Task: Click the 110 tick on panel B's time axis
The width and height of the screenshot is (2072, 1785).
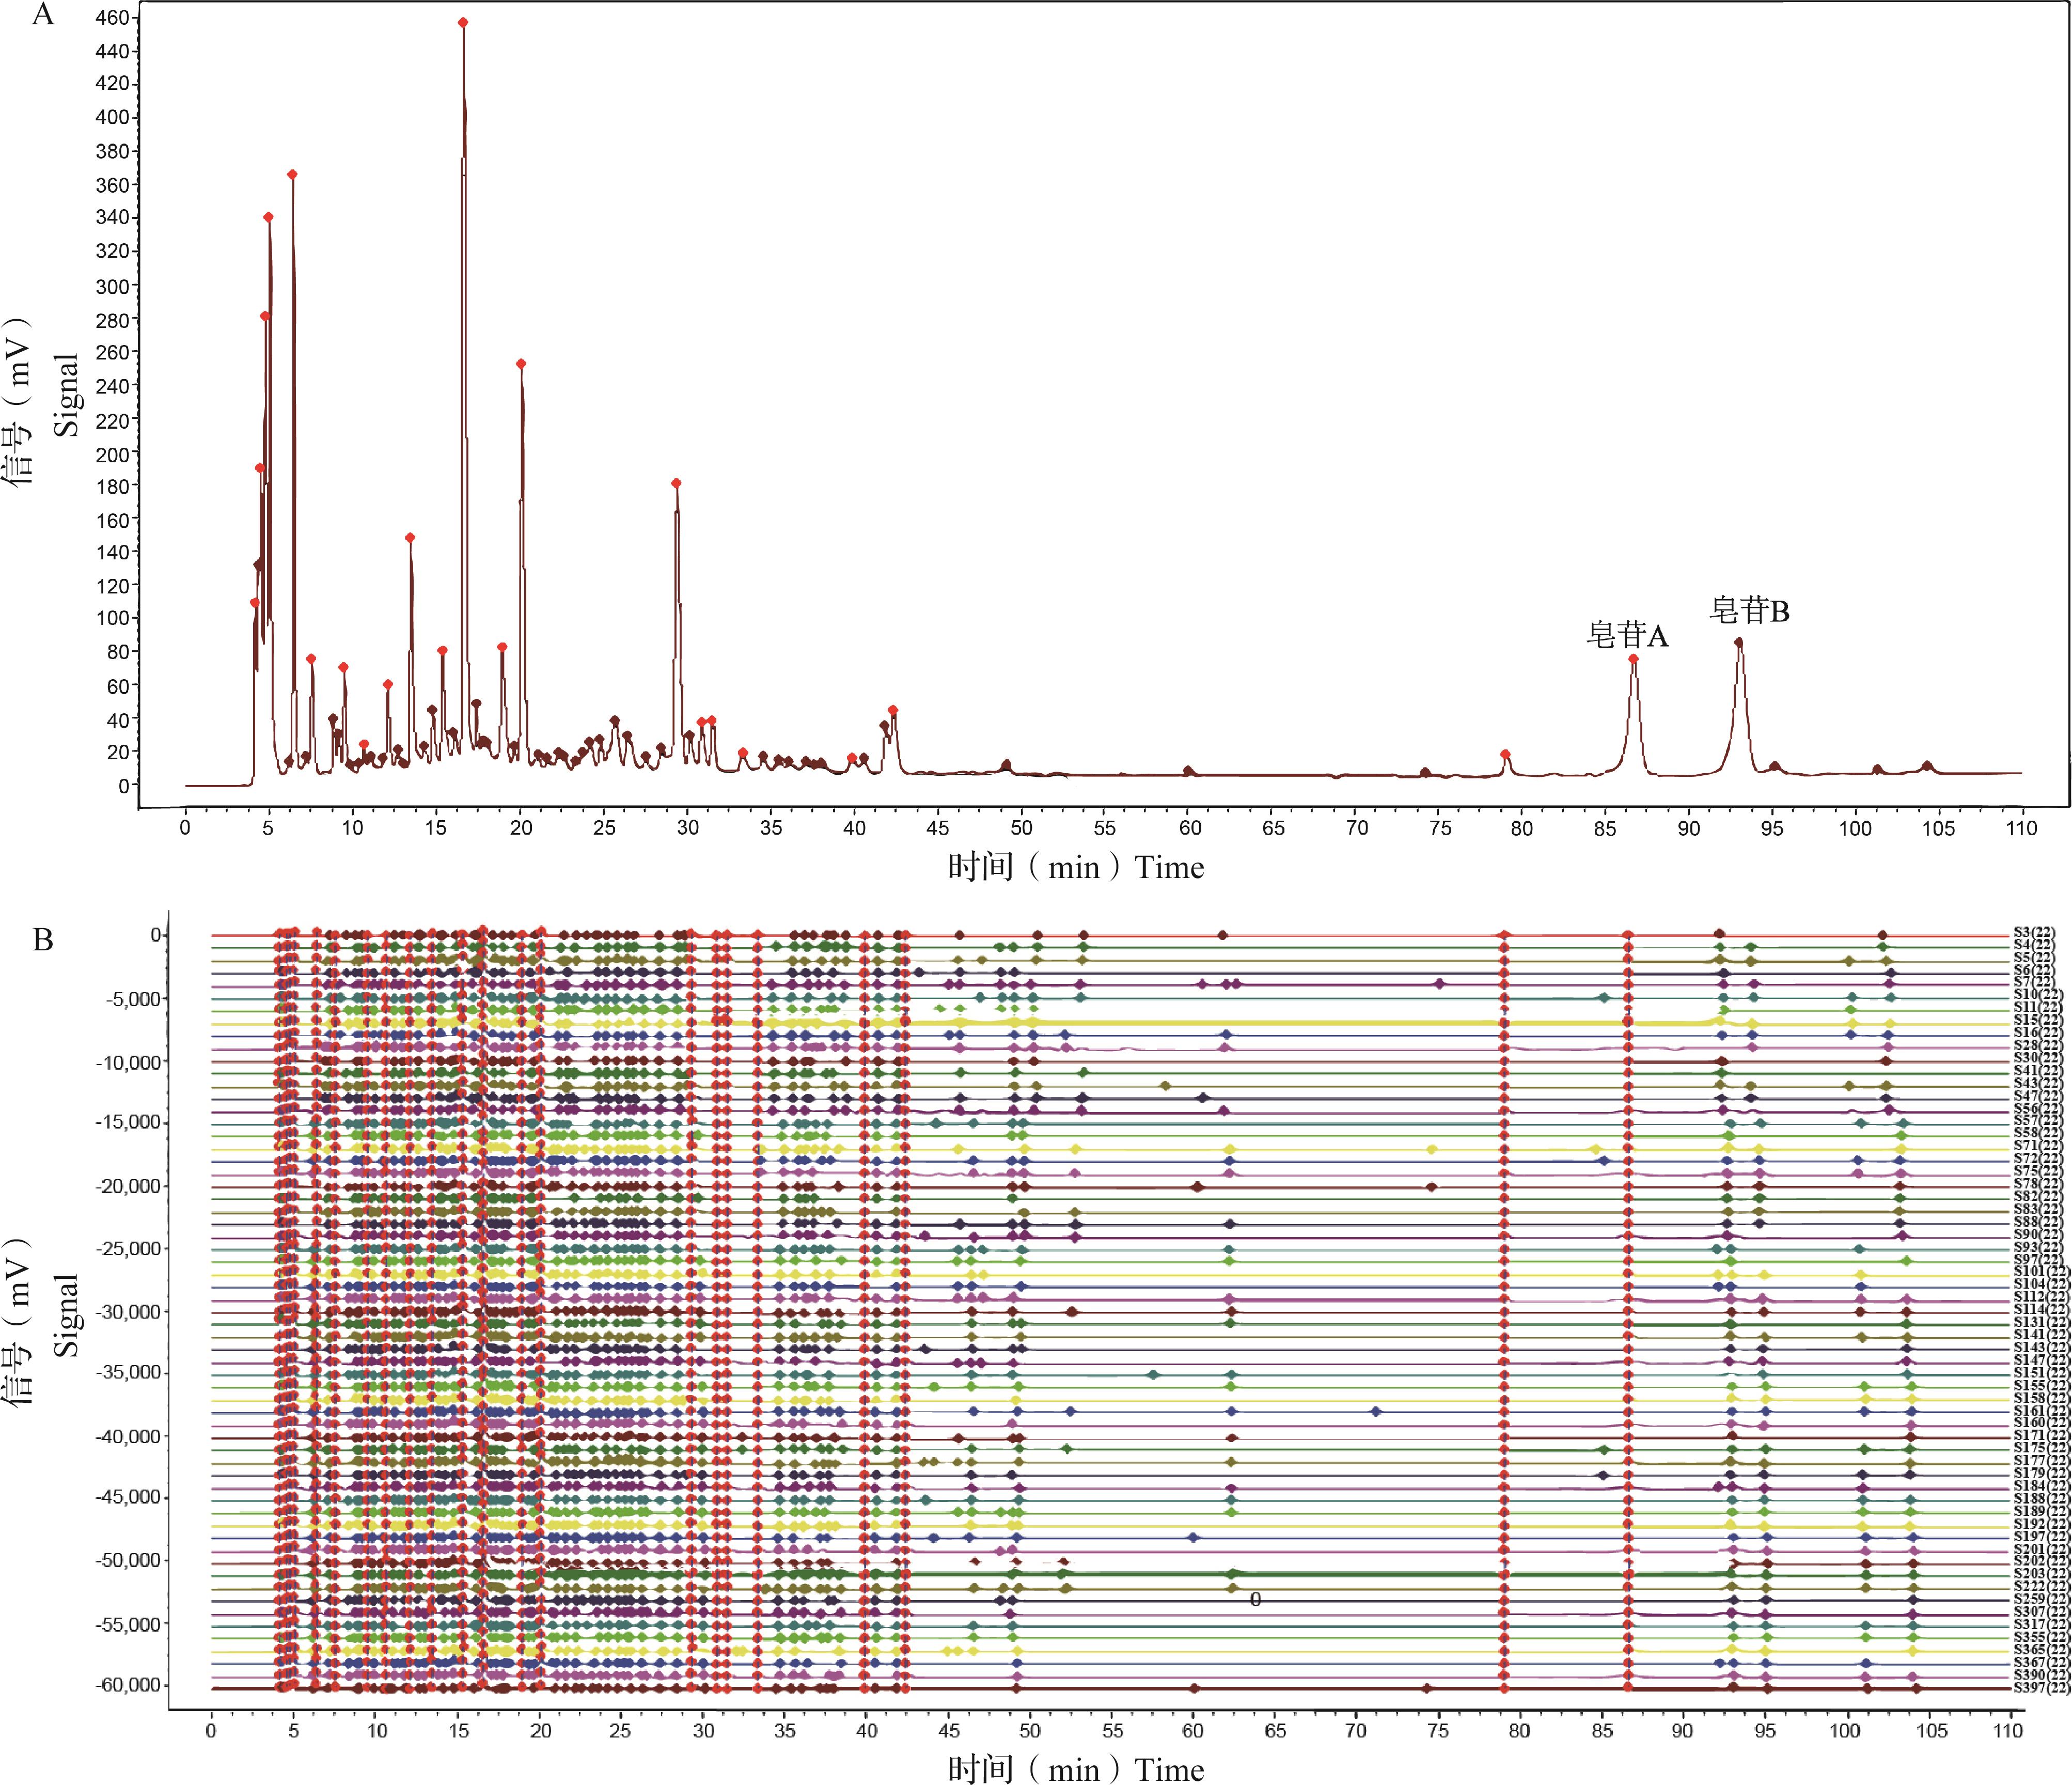Action: 2008,1730
